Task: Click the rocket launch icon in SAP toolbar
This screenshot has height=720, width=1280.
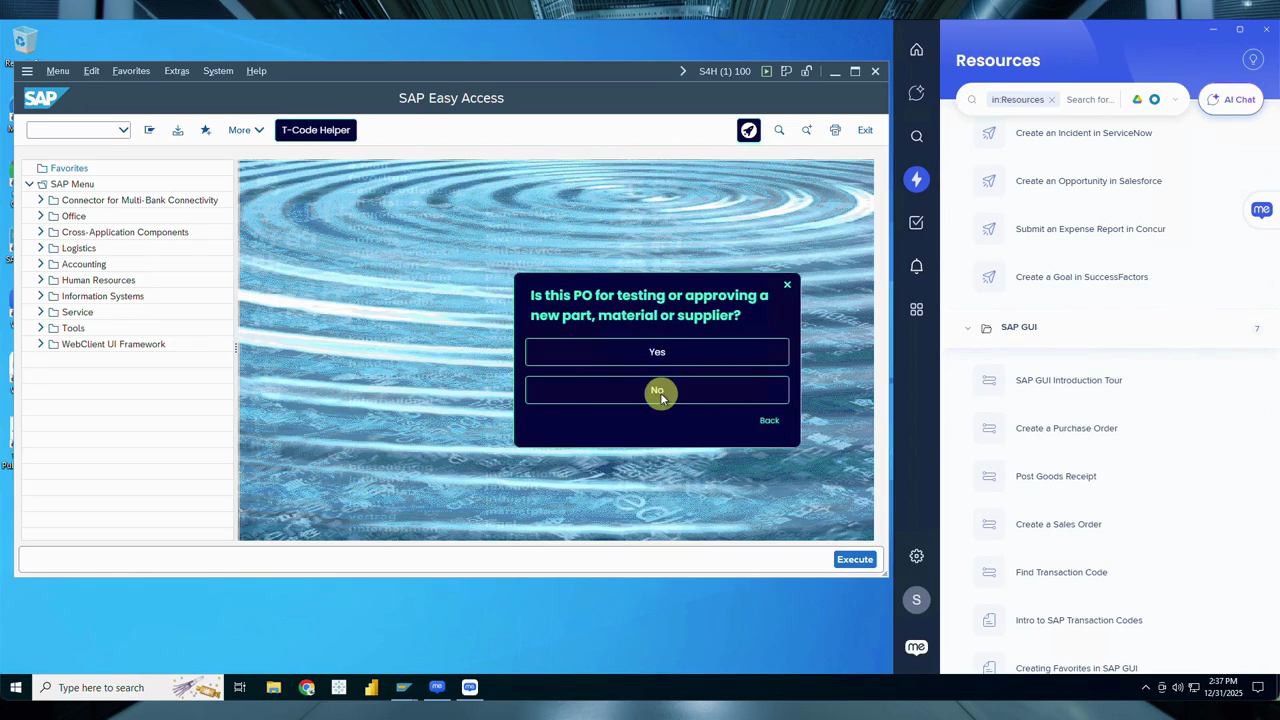Action: point(748,130)
